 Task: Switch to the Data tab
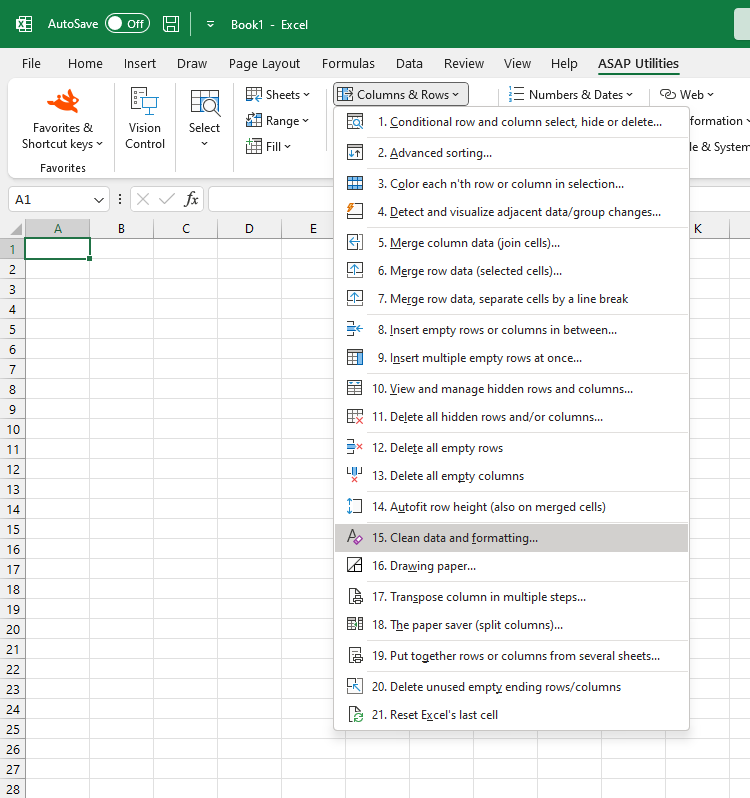tap(409, 64)
